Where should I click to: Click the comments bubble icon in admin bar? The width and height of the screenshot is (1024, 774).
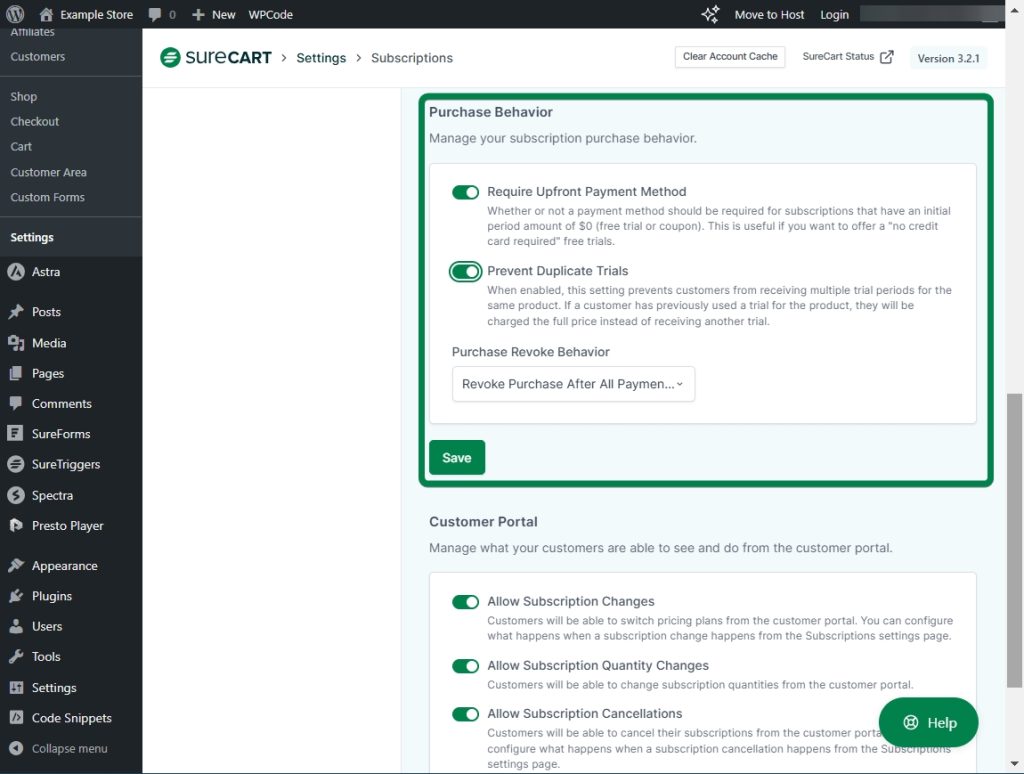click(155, 15)
